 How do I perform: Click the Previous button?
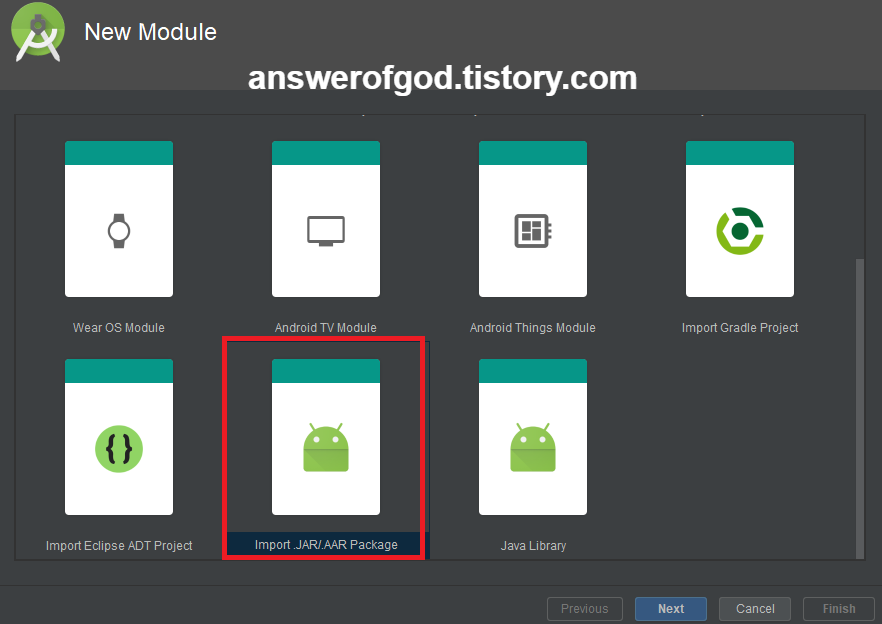(x=584, y=609)
